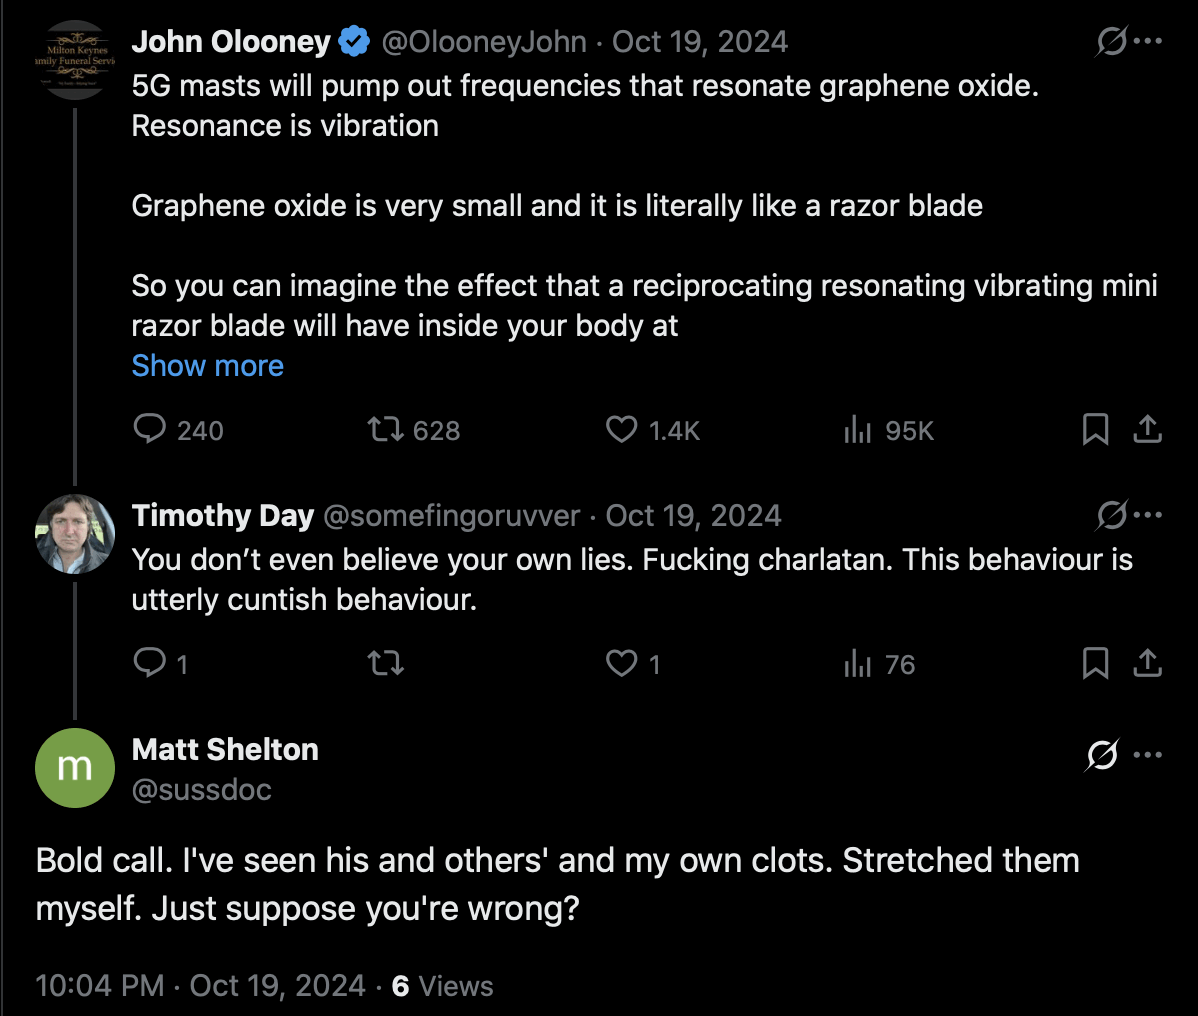View analytics for John Olooney's post
This screenshot has width=1198, height=1016.
pyautogui.click(x=858, y=430)
